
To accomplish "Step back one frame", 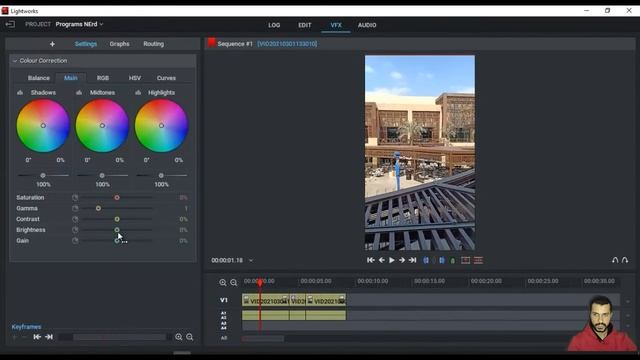I will 382,260.
